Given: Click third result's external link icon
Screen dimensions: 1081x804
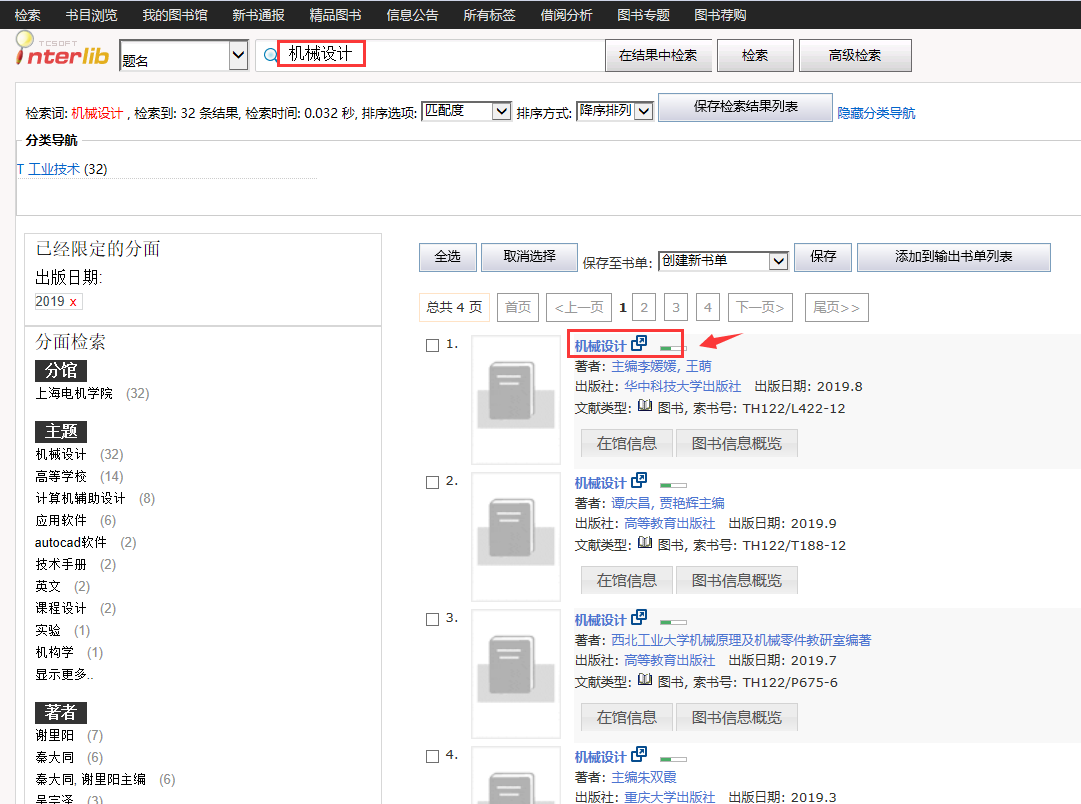Looking at the screenshot, I should pyautogui.click(x=639, y=618).
